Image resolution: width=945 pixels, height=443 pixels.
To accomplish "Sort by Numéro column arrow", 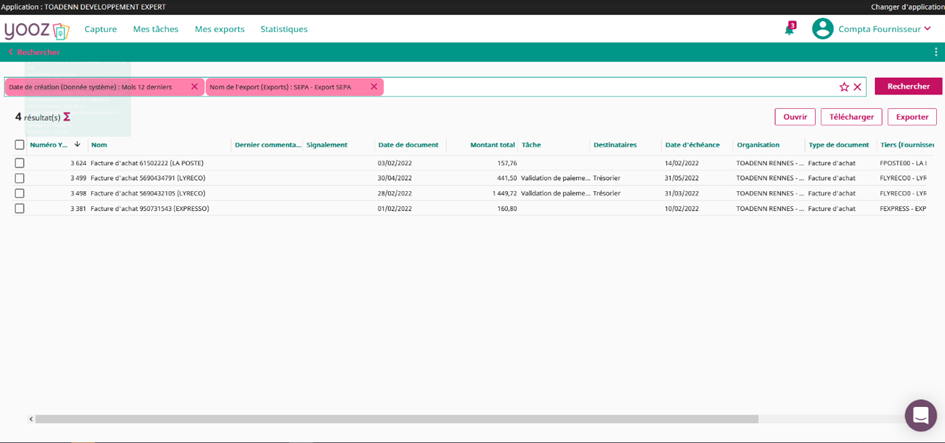I will coord(77,145).
